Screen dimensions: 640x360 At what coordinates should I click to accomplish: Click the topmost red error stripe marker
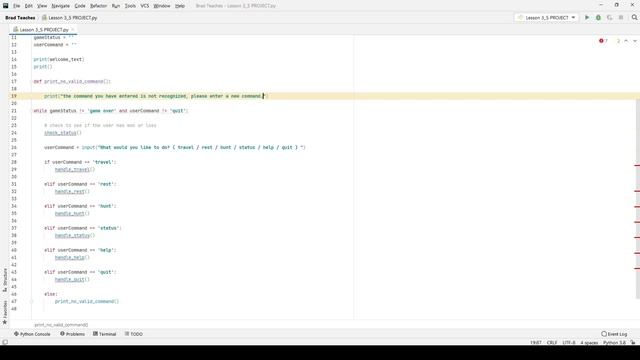637,165
